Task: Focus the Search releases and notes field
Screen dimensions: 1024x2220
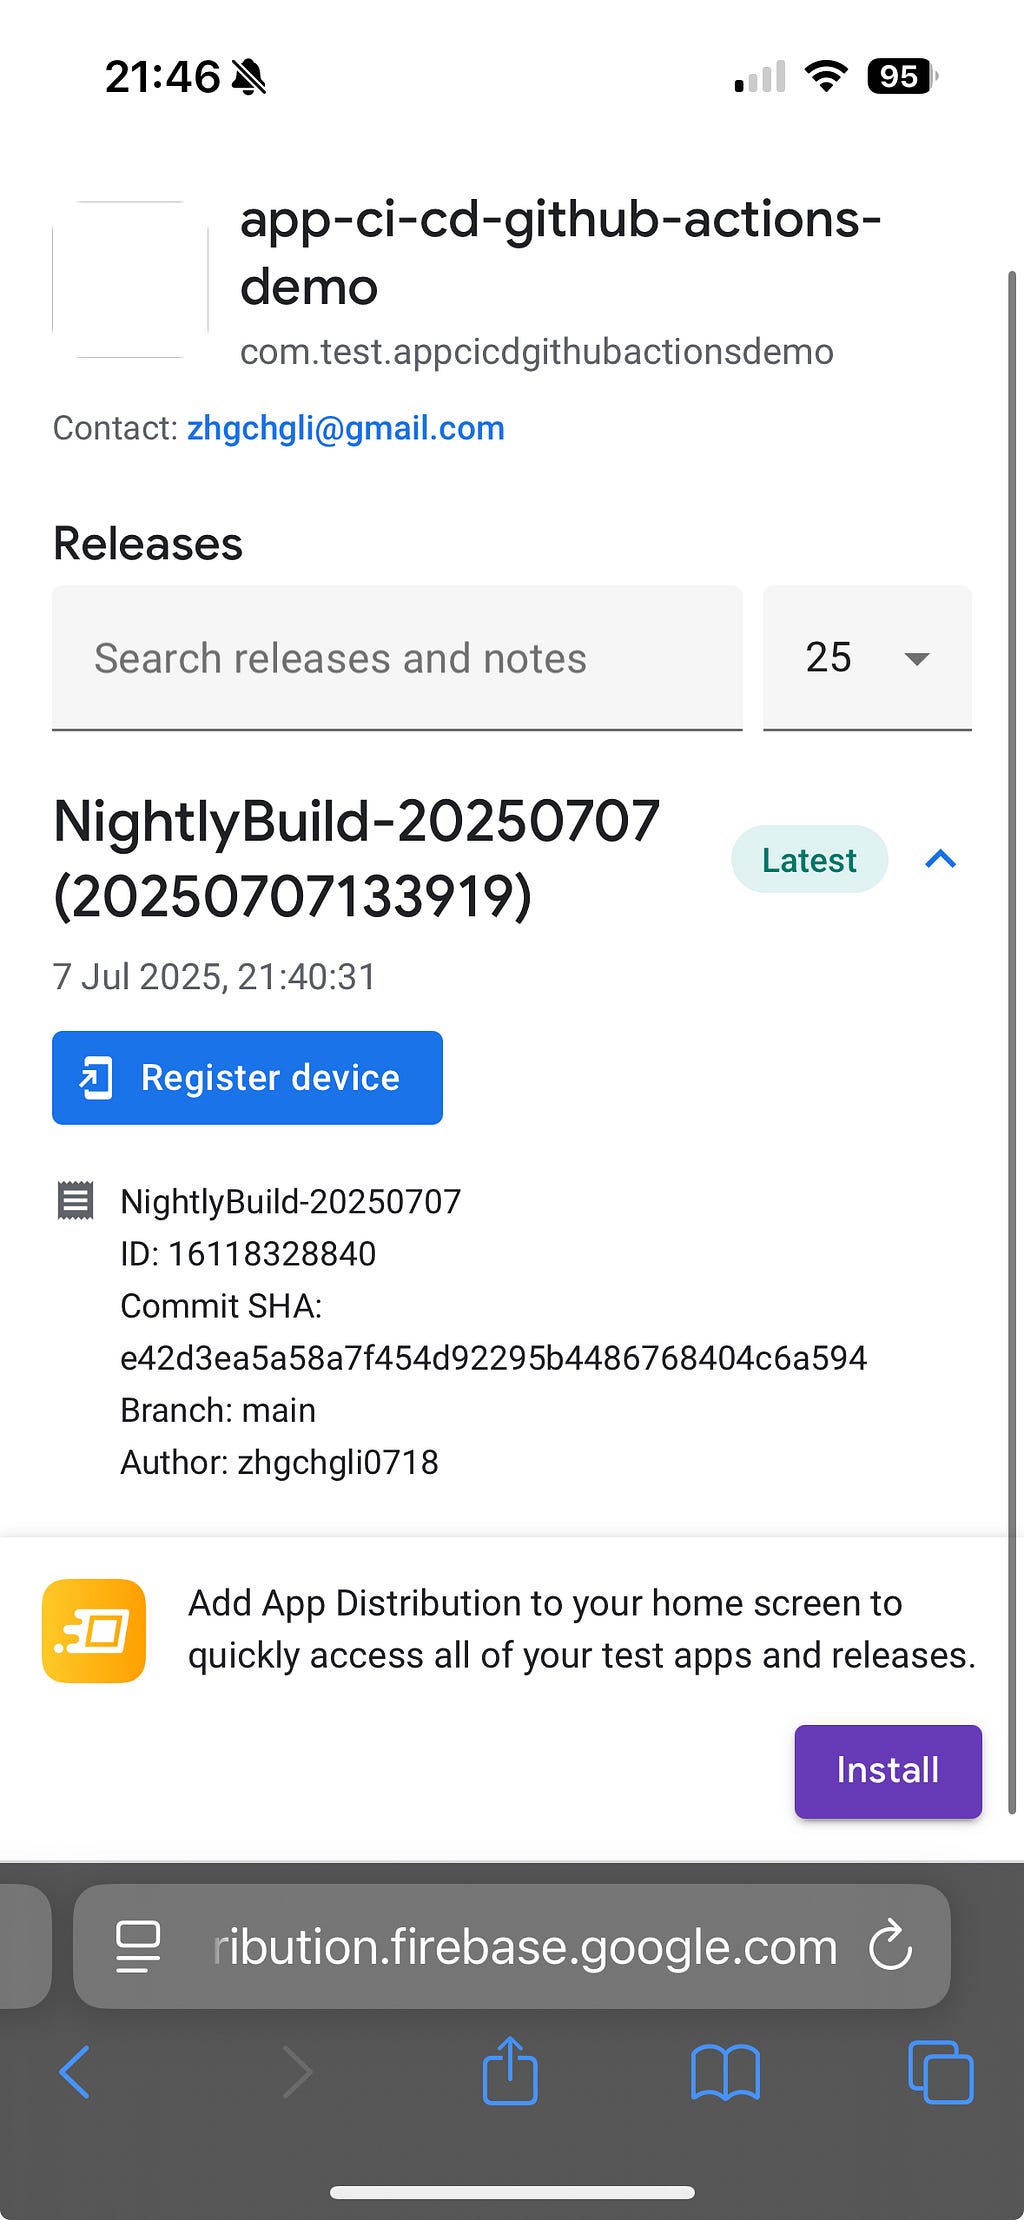Action: [x=397, y=658]
